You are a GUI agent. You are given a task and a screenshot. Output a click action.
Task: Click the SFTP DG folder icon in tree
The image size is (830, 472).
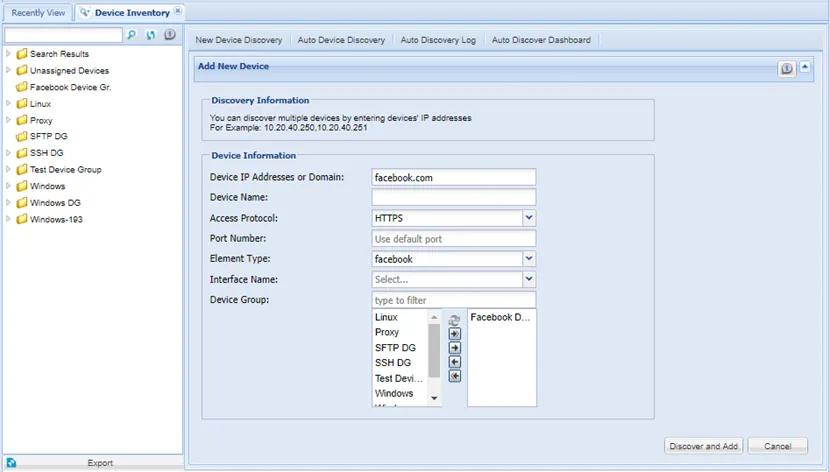pyautogui.click(x=22, y=137)
